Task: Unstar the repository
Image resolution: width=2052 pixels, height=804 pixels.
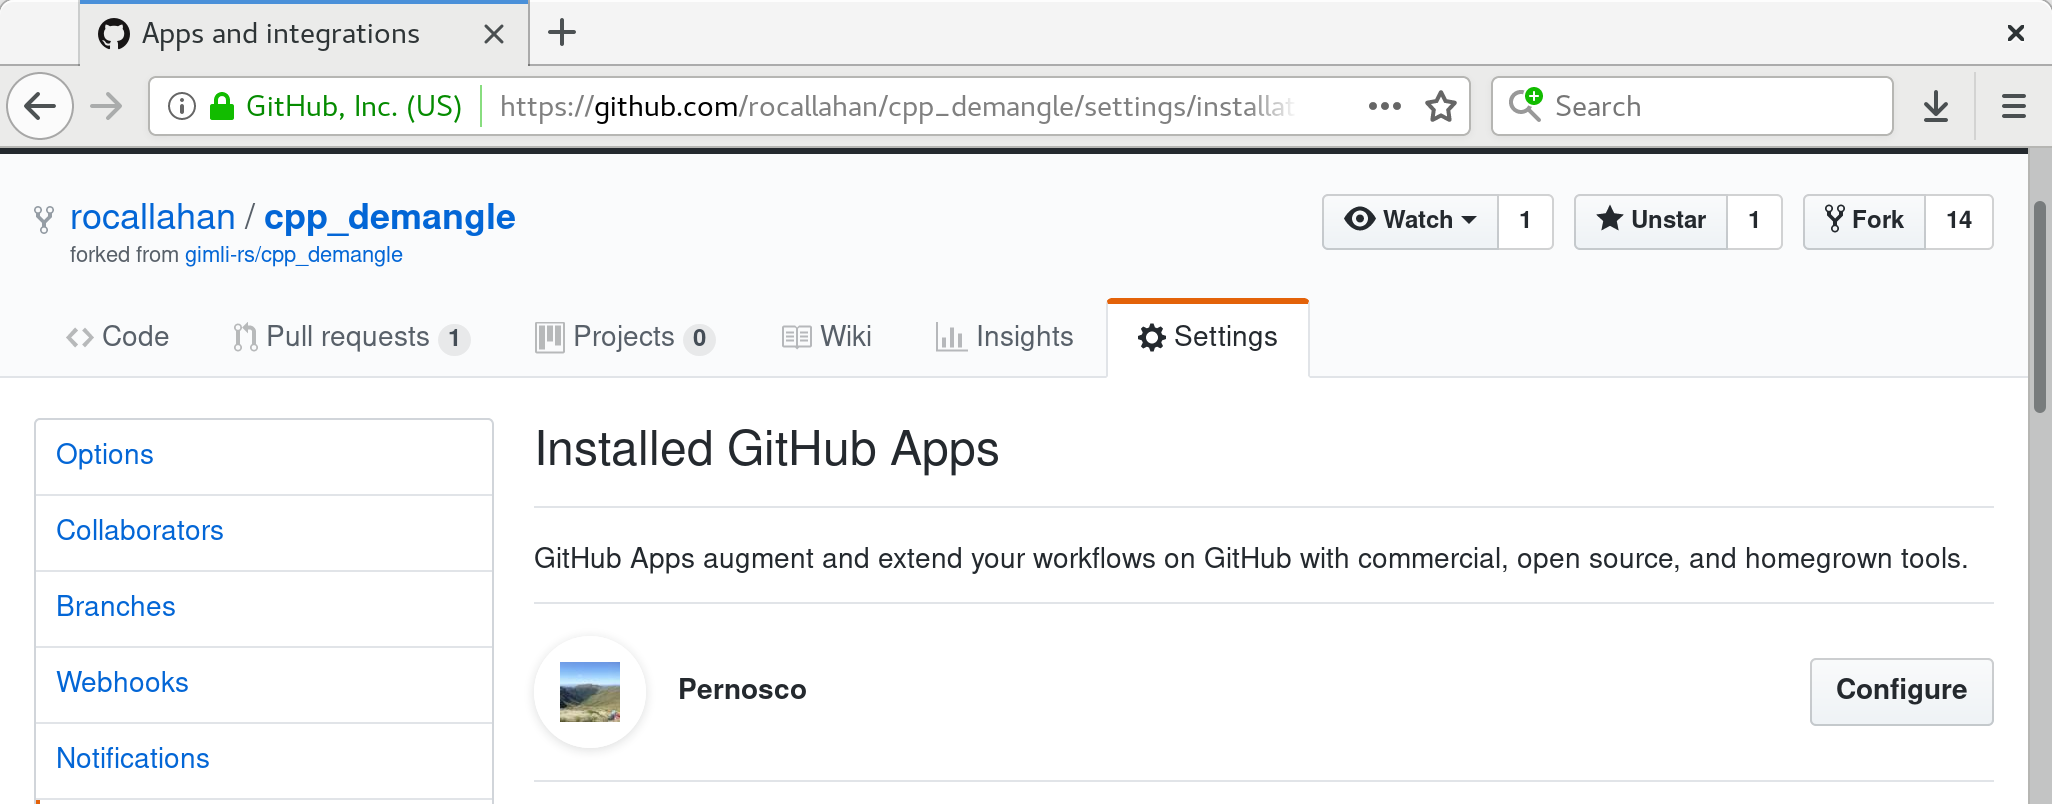Action: 1651,221
